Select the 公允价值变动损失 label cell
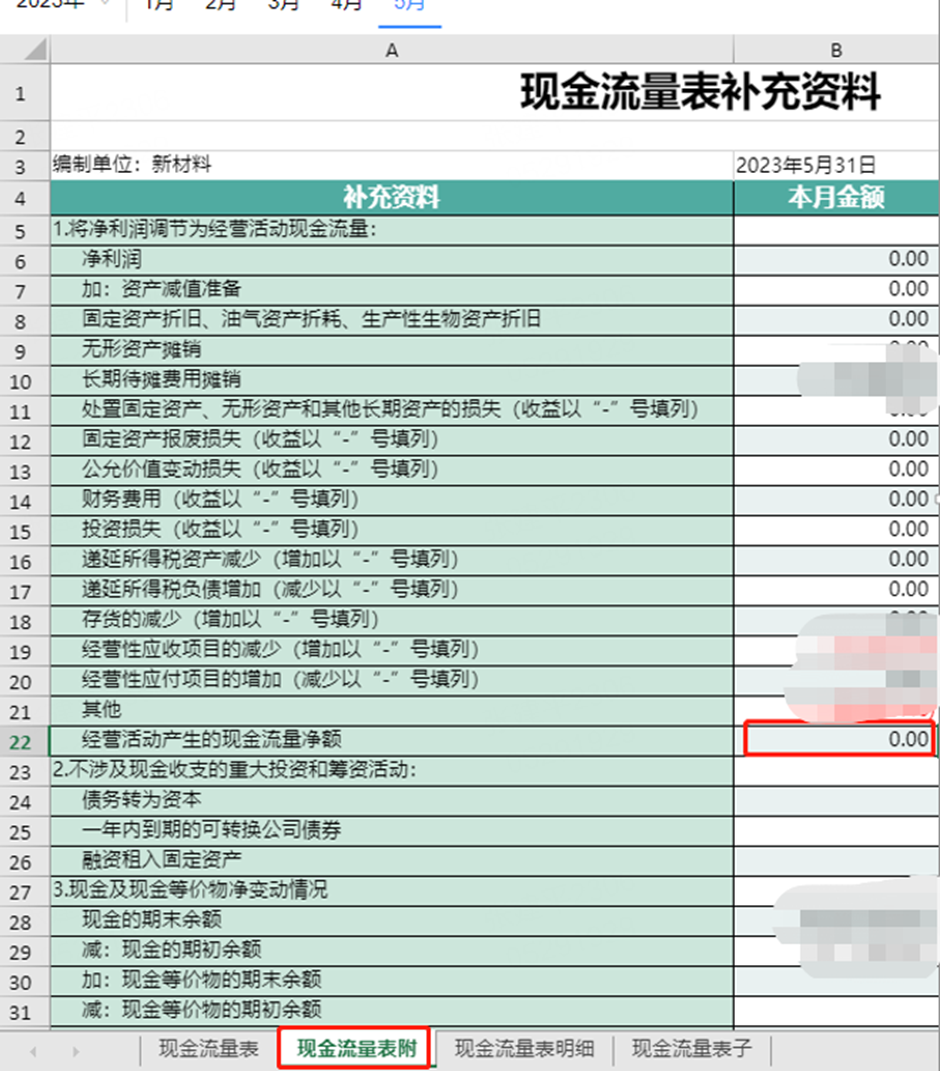 tap(391, 470)
